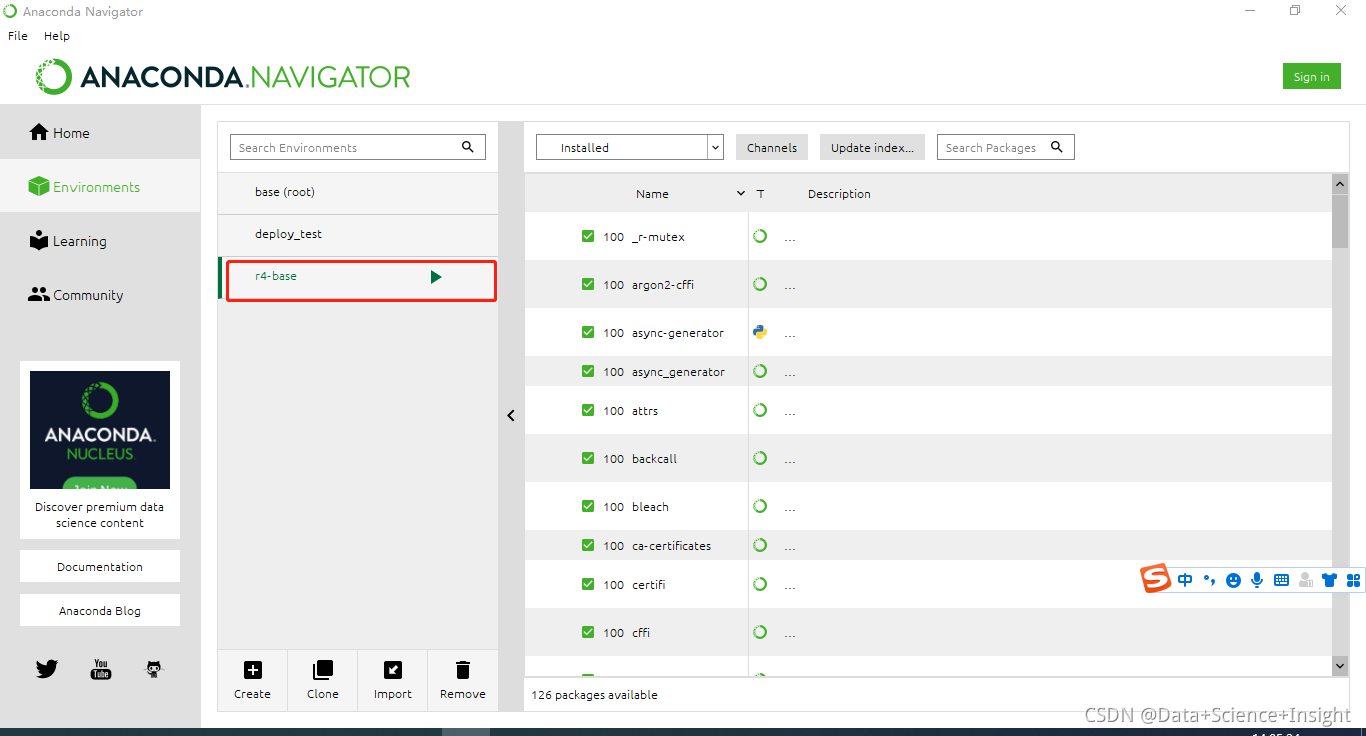Click the Python icon beside async-generator

click(759, 332)
